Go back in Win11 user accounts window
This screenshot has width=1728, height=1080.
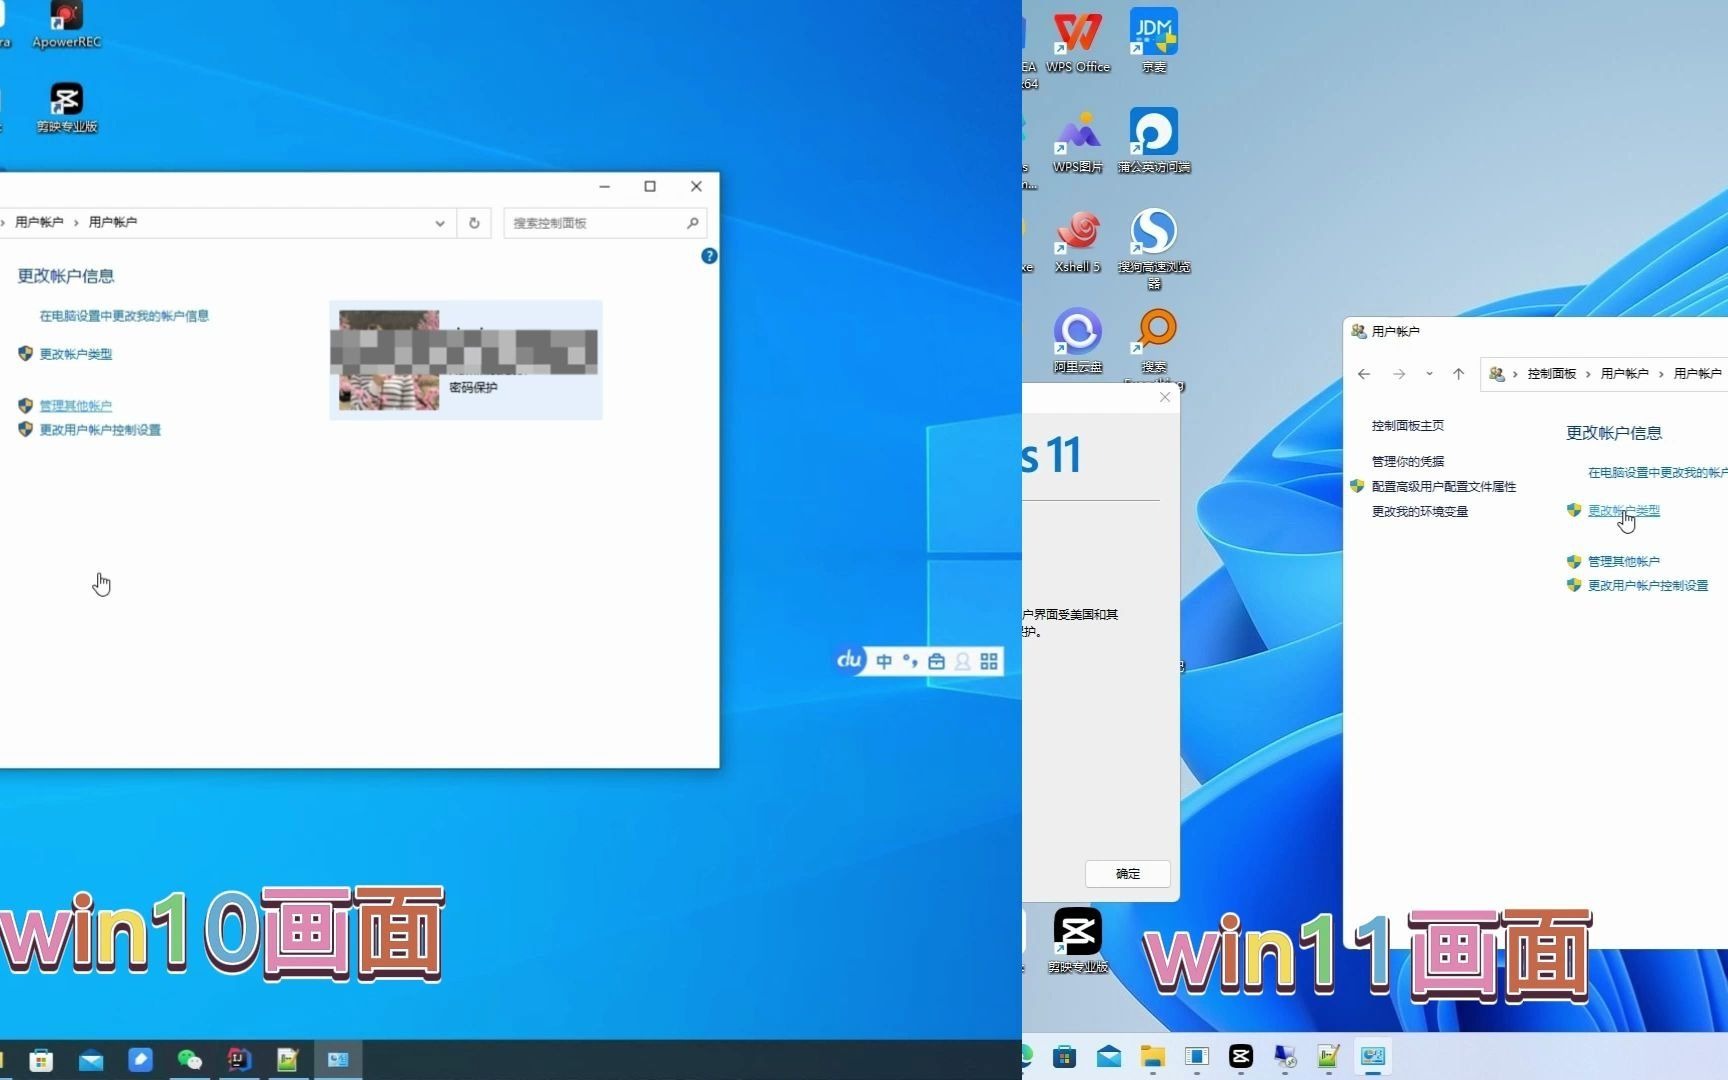(x=1364, y=374)
